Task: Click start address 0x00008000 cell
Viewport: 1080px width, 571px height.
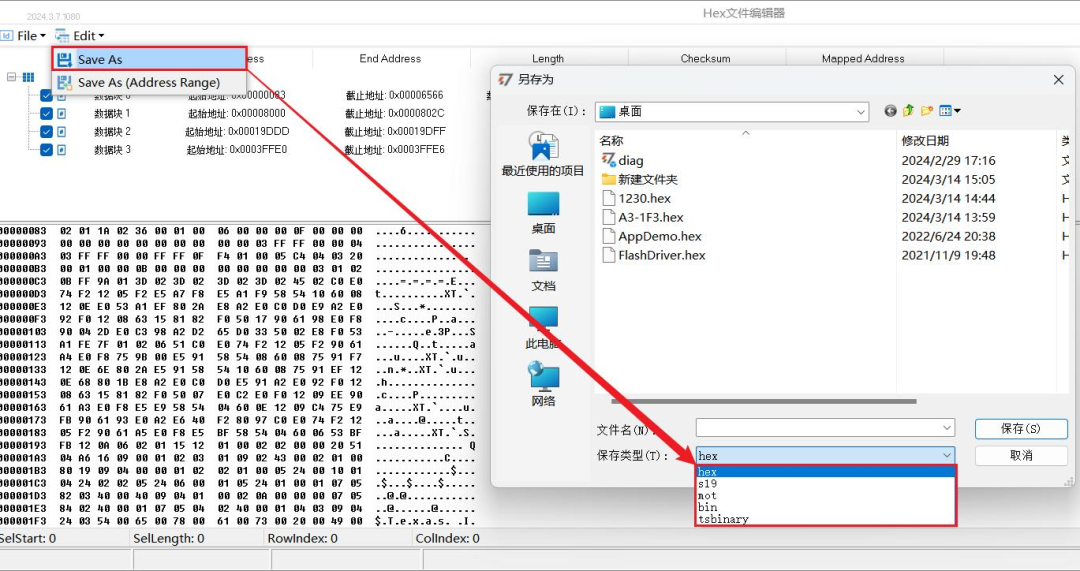Action: (237, 113)
